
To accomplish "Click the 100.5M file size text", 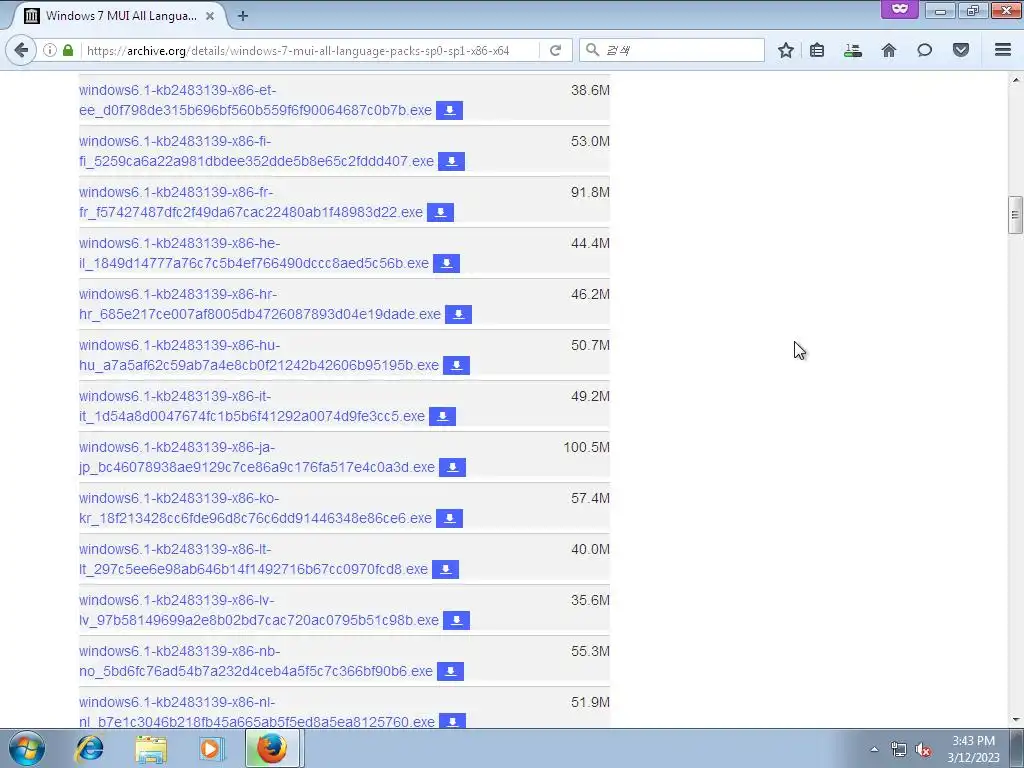I will tap(586, 447).
